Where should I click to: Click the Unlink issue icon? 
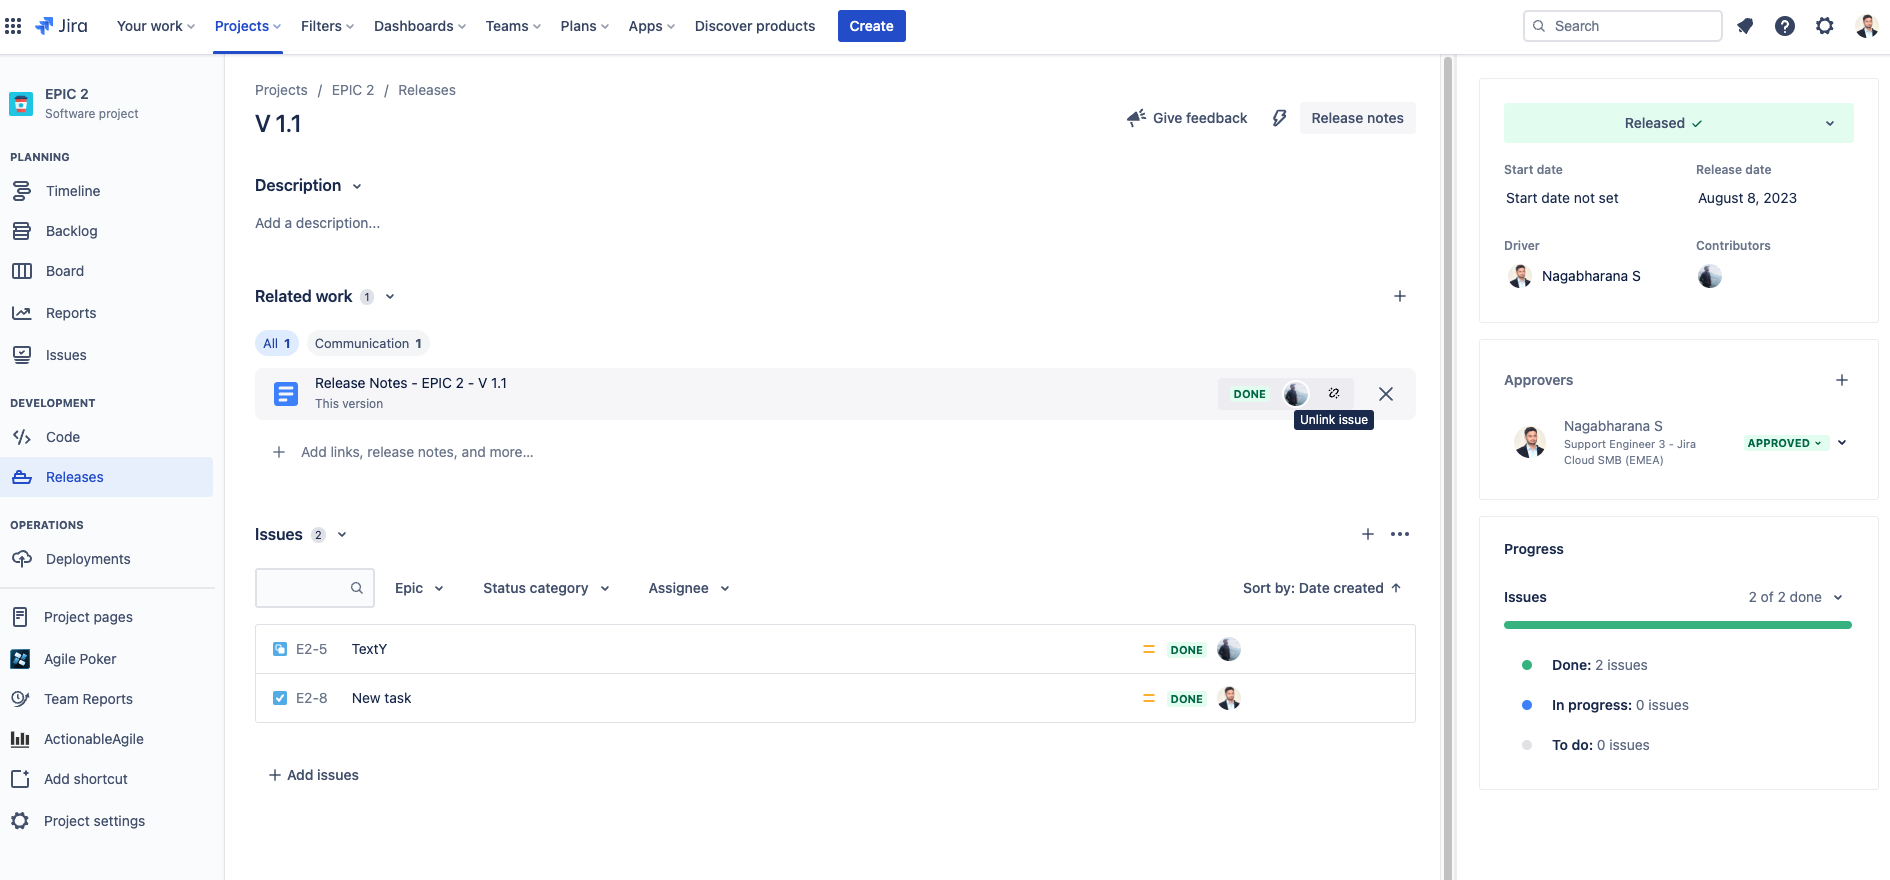coord(1334,394)
